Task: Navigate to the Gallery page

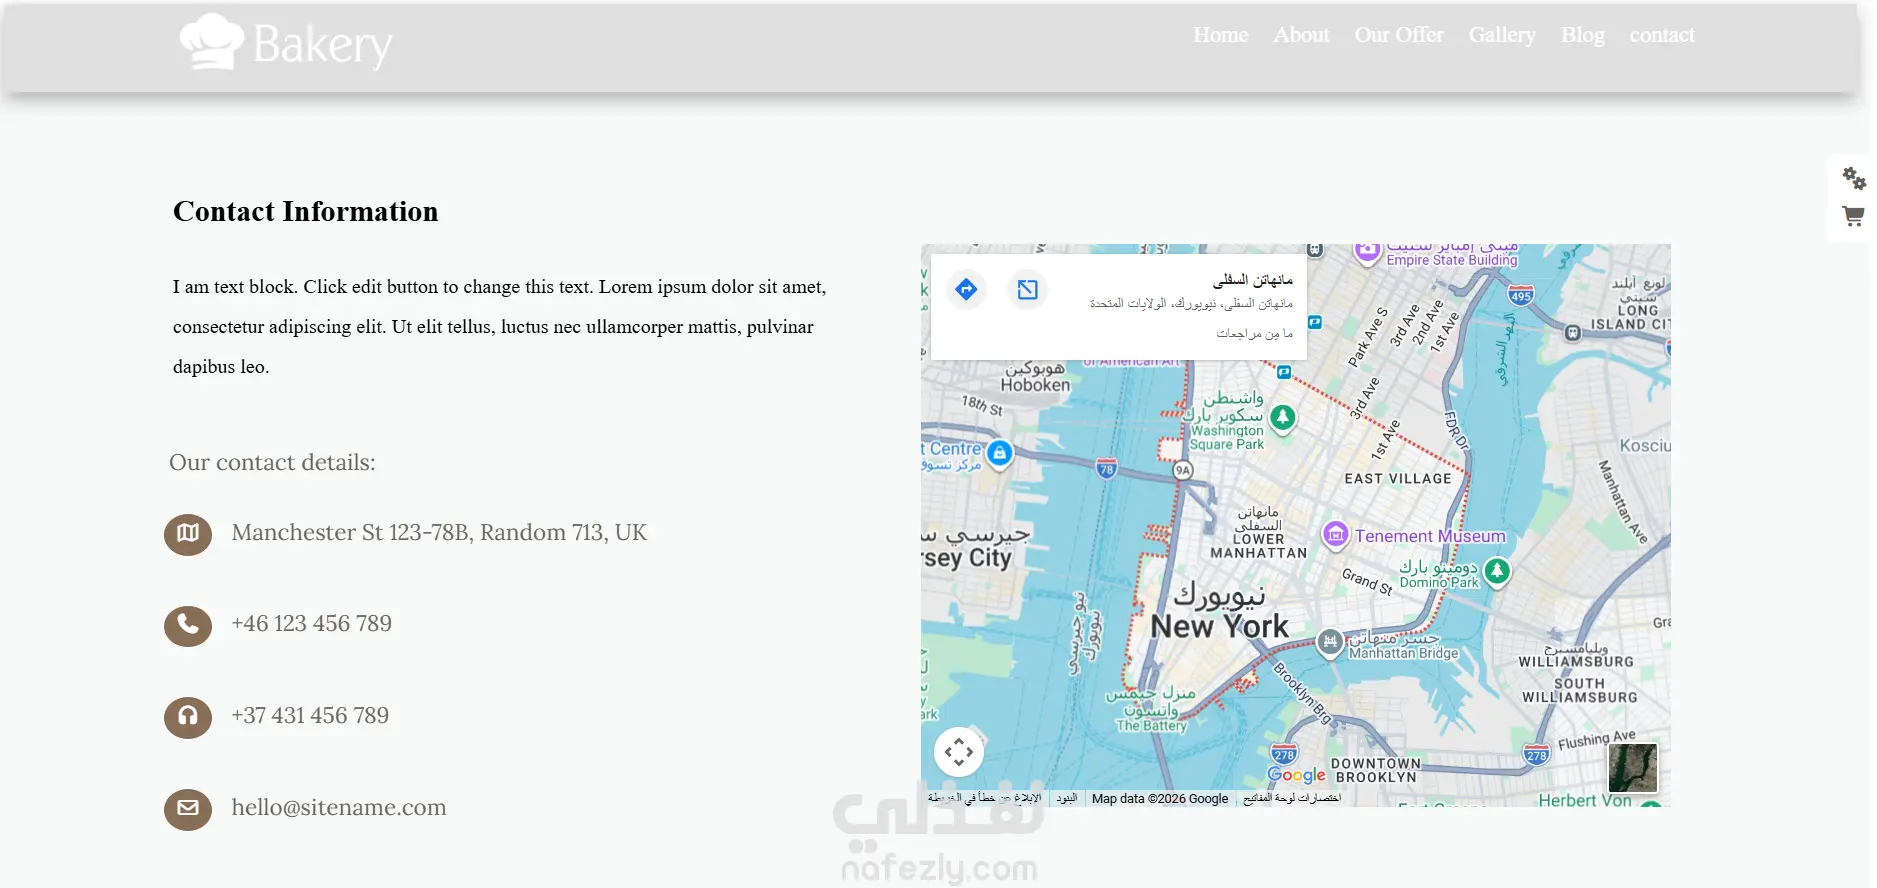Action: point(1502,35)
